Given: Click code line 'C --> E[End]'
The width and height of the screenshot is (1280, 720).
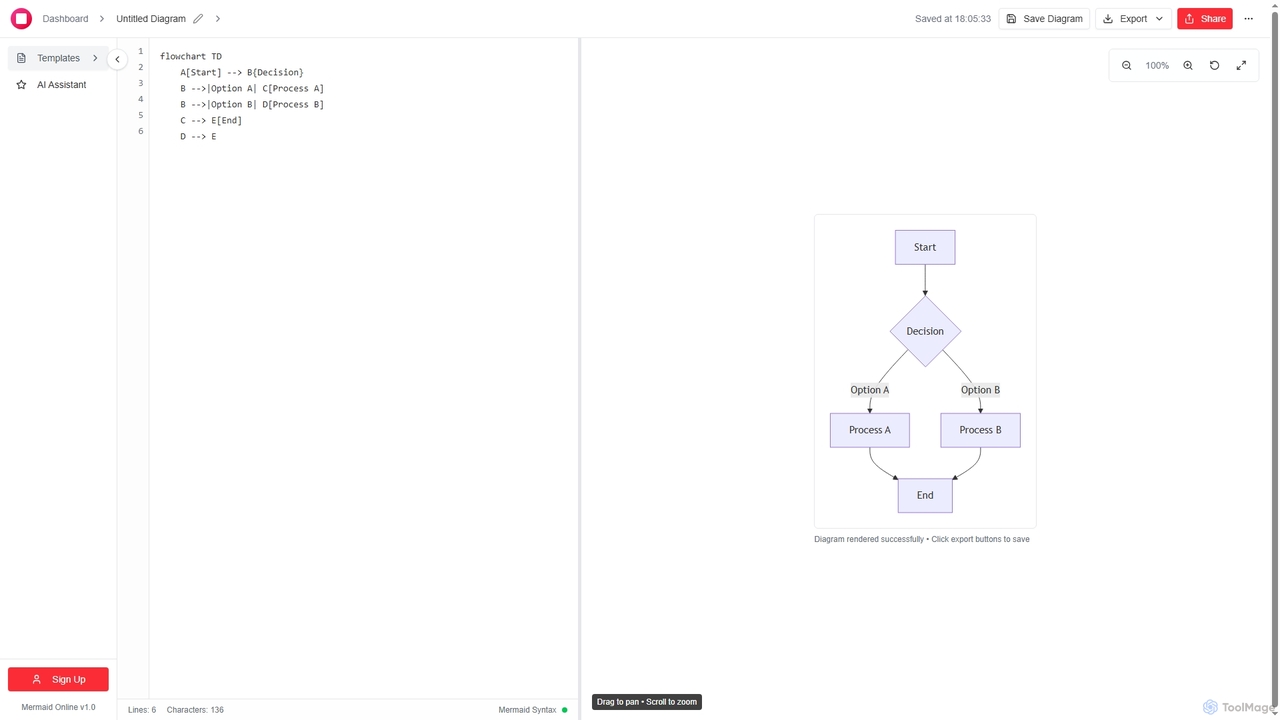Looking at the screenshot, I should [x=211, y=120].
